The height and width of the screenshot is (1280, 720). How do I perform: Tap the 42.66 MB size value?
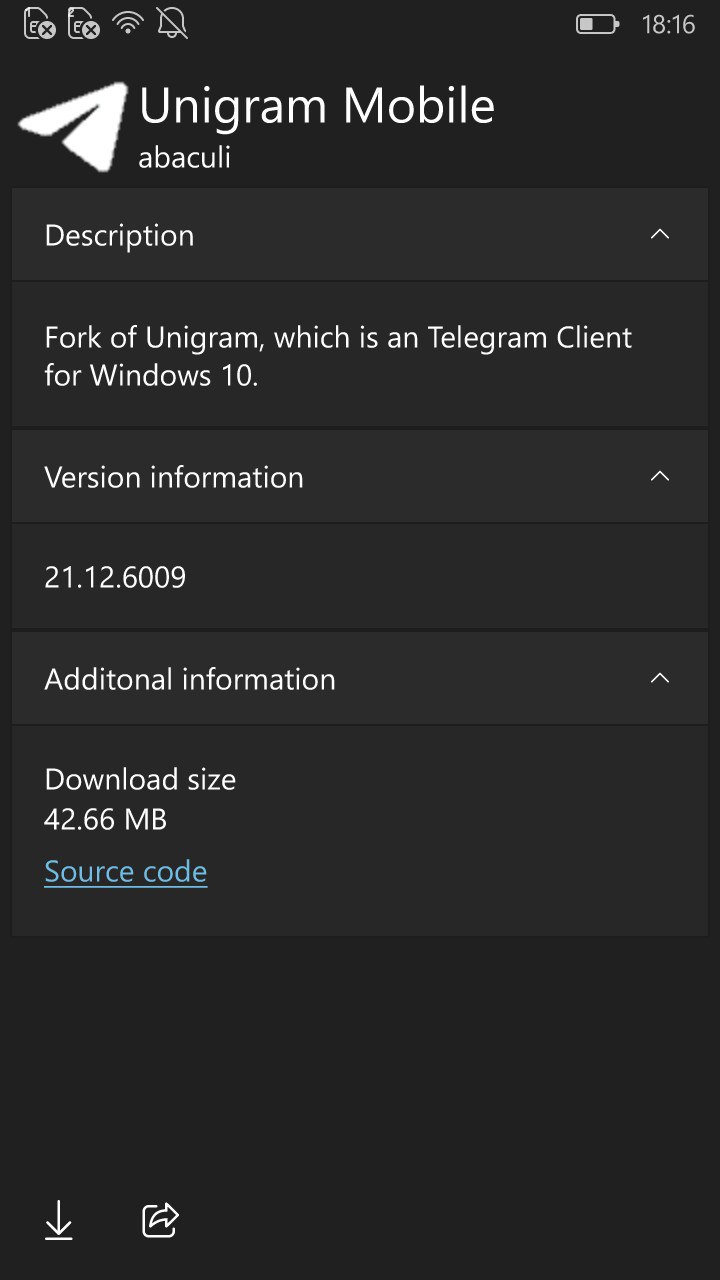click(x=103, y=819)
